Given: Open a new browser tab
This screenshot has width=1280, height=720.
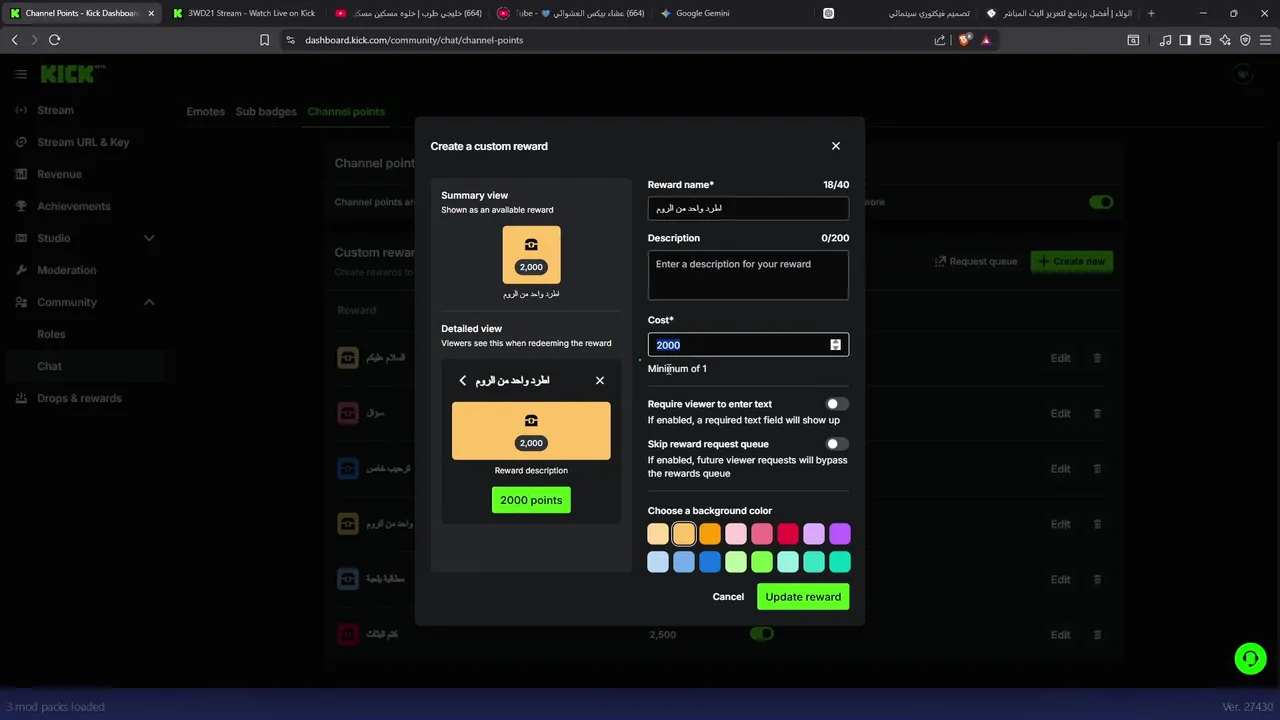Looking at the screenshot, I should (x=1151, y=13).
